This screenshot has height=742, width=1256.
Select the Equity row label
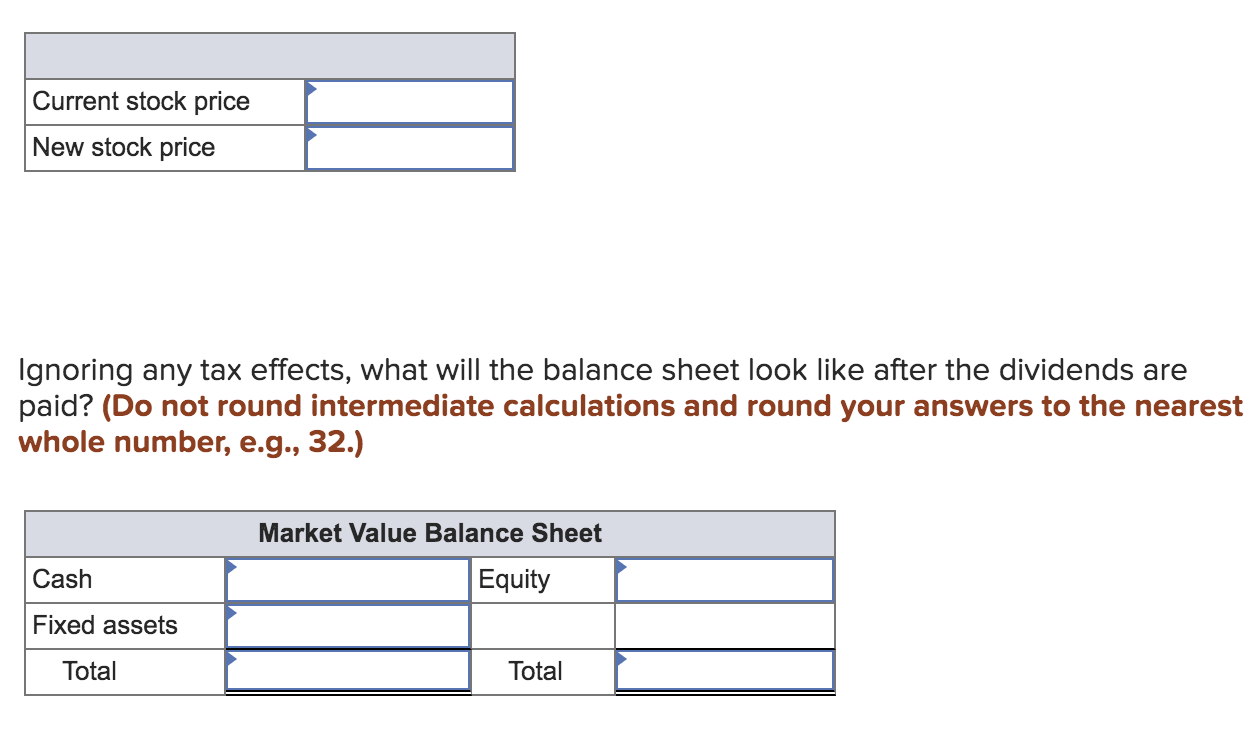tap(513, 579)
